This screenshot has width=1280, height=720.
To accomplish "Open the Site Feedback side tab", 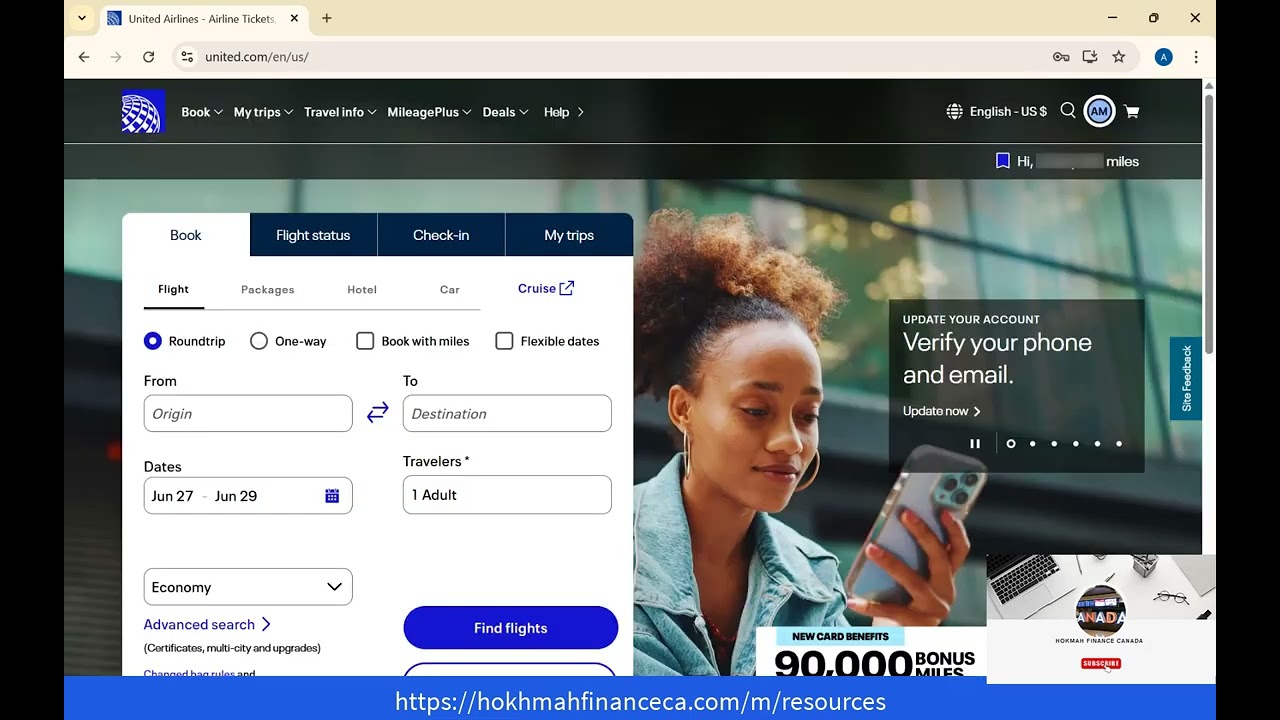I will (x=1186, y=378).
